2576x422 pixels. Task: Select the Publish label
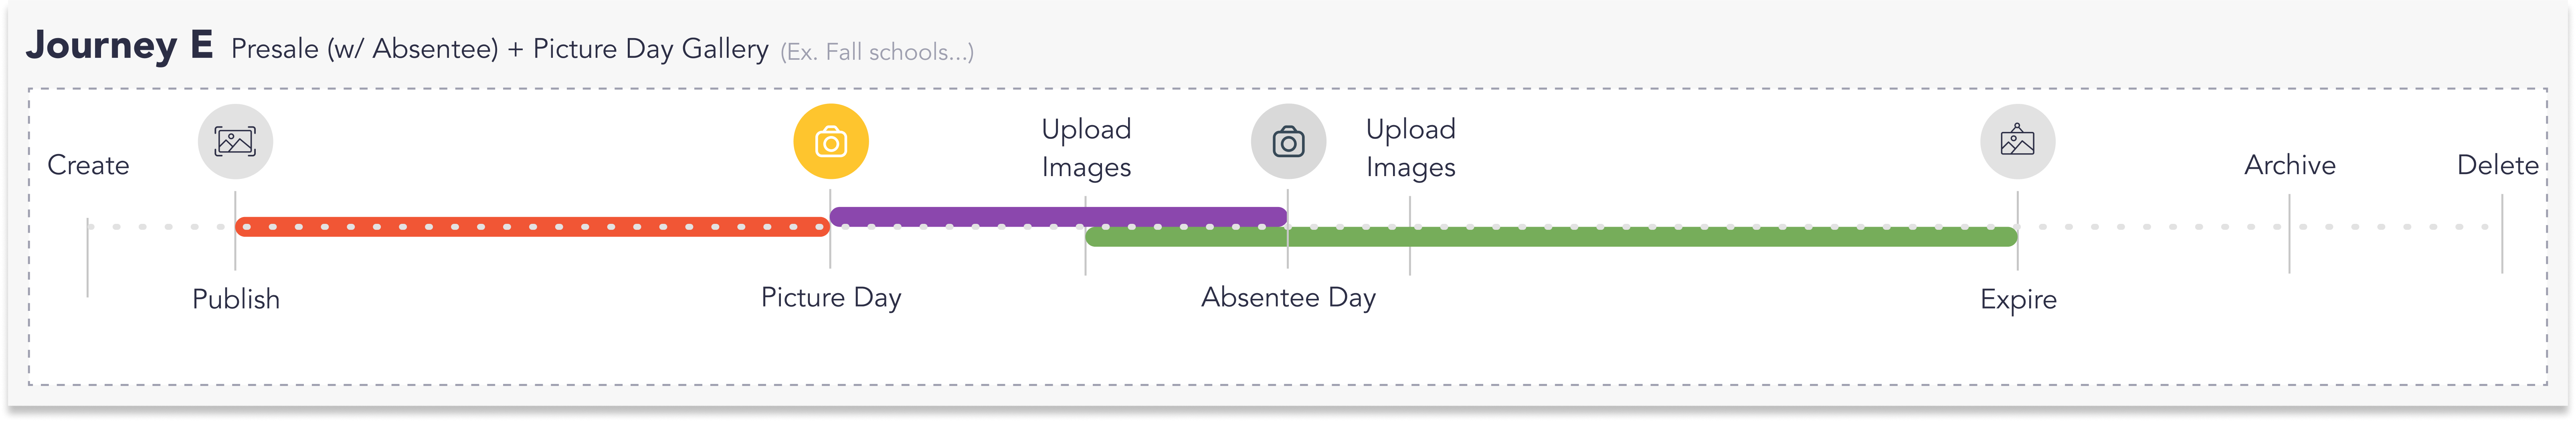point(236,299)
